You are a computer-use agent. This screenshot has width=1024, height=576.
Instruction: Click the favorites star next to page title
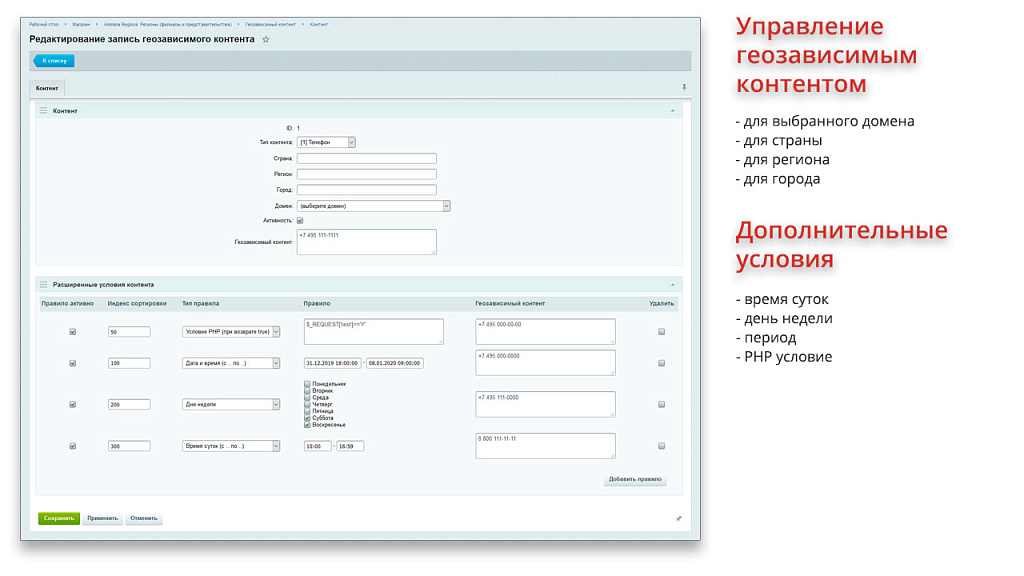265,40
